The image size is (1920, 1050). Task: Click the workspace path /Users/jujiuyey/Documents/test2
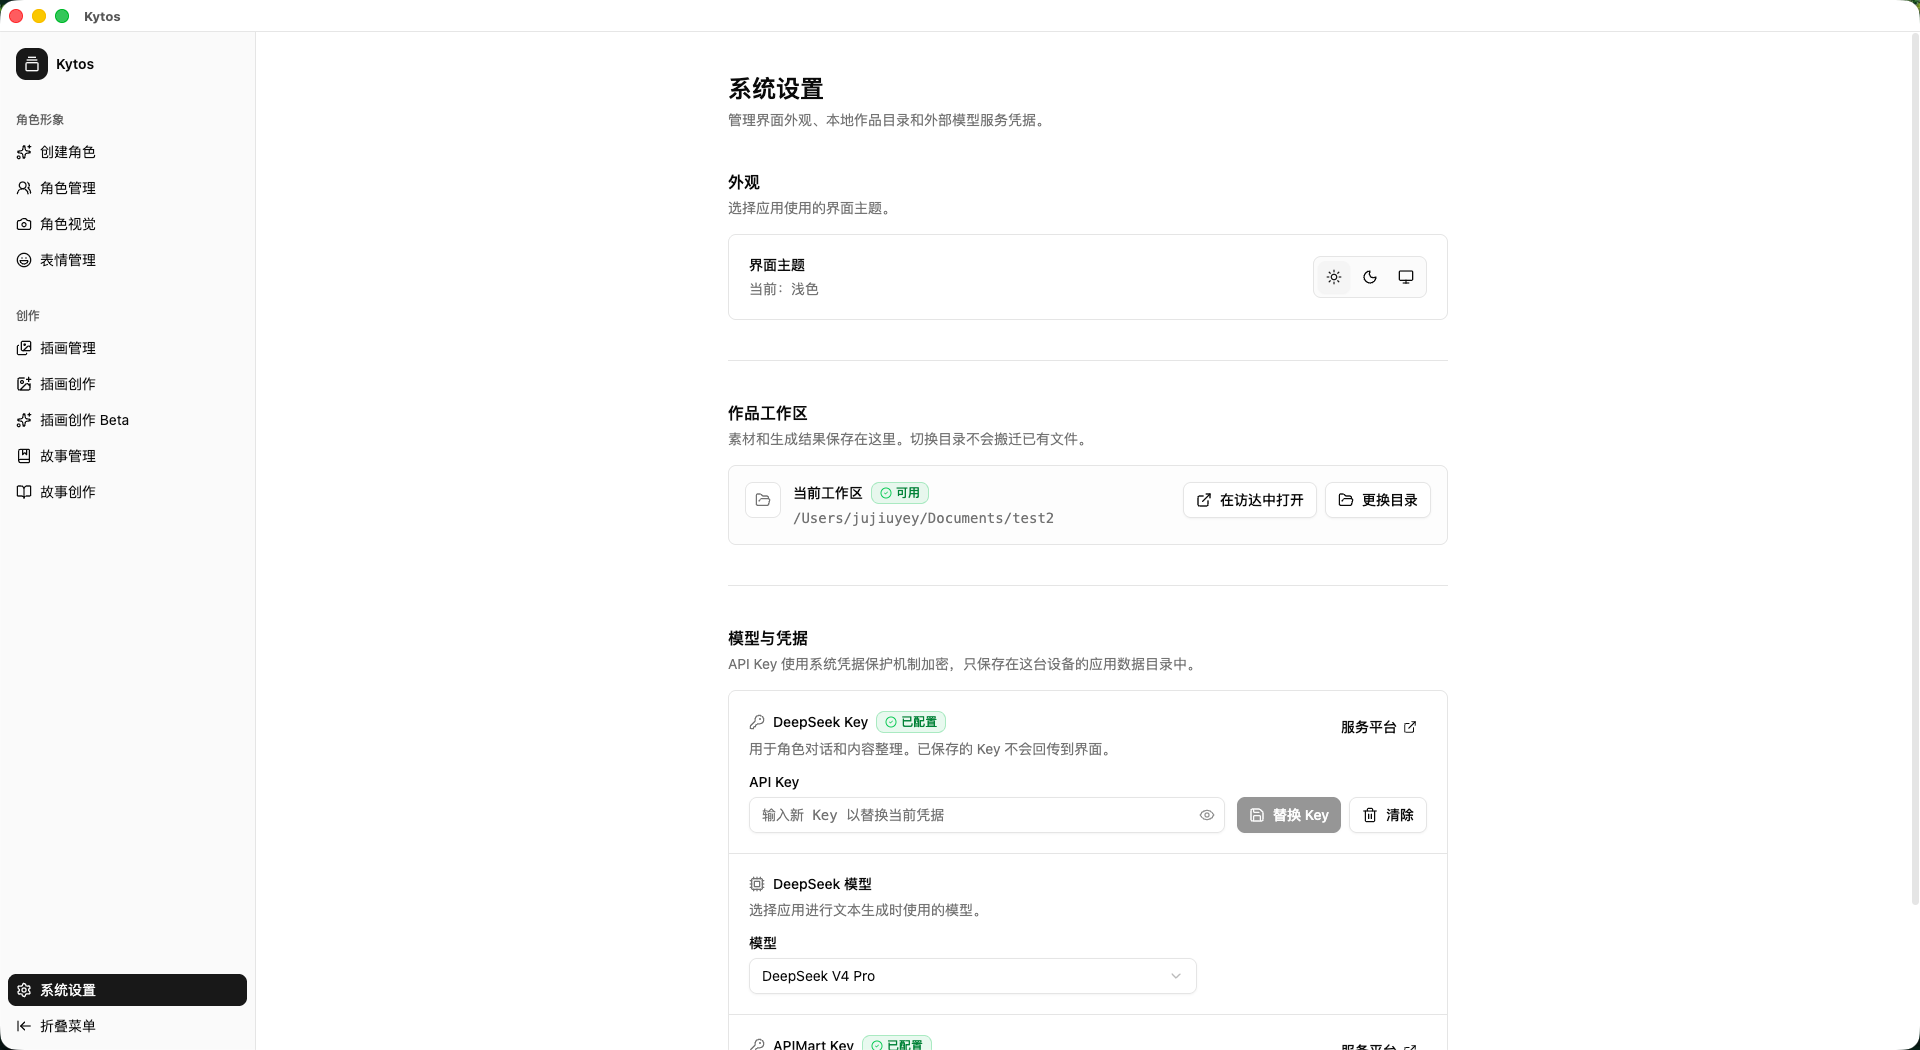tap(923, 518)
